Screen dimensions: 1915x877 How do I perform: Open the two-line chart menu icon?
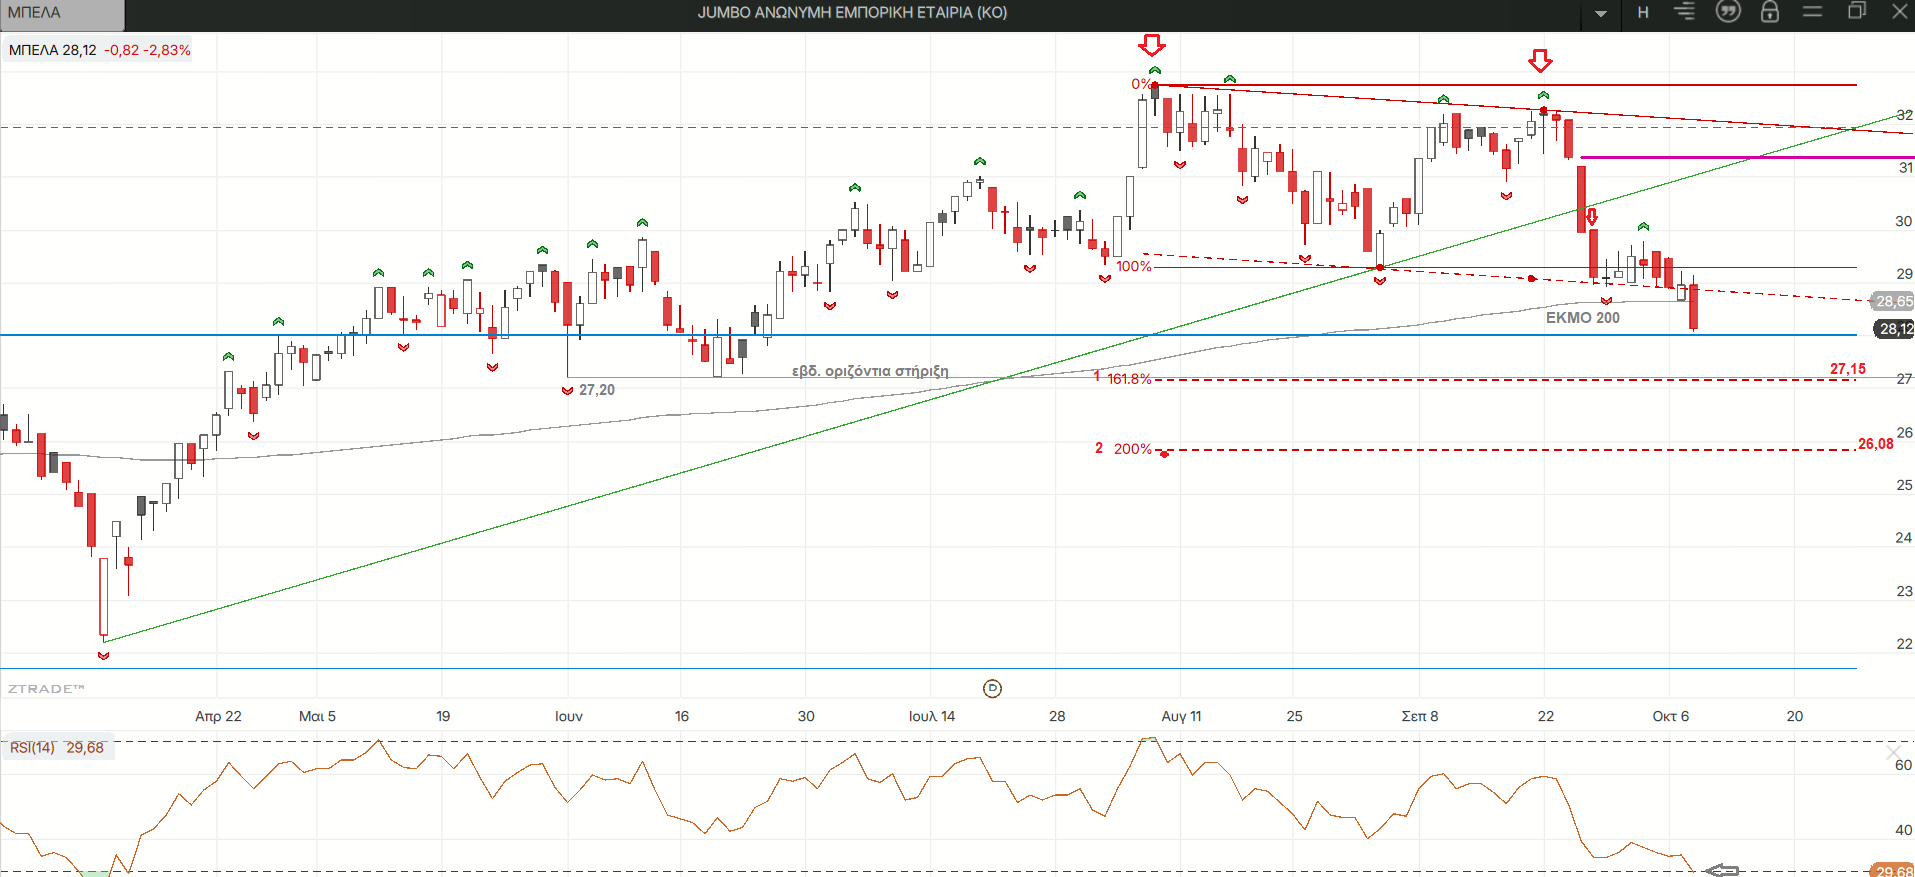tap(1812, 12)
